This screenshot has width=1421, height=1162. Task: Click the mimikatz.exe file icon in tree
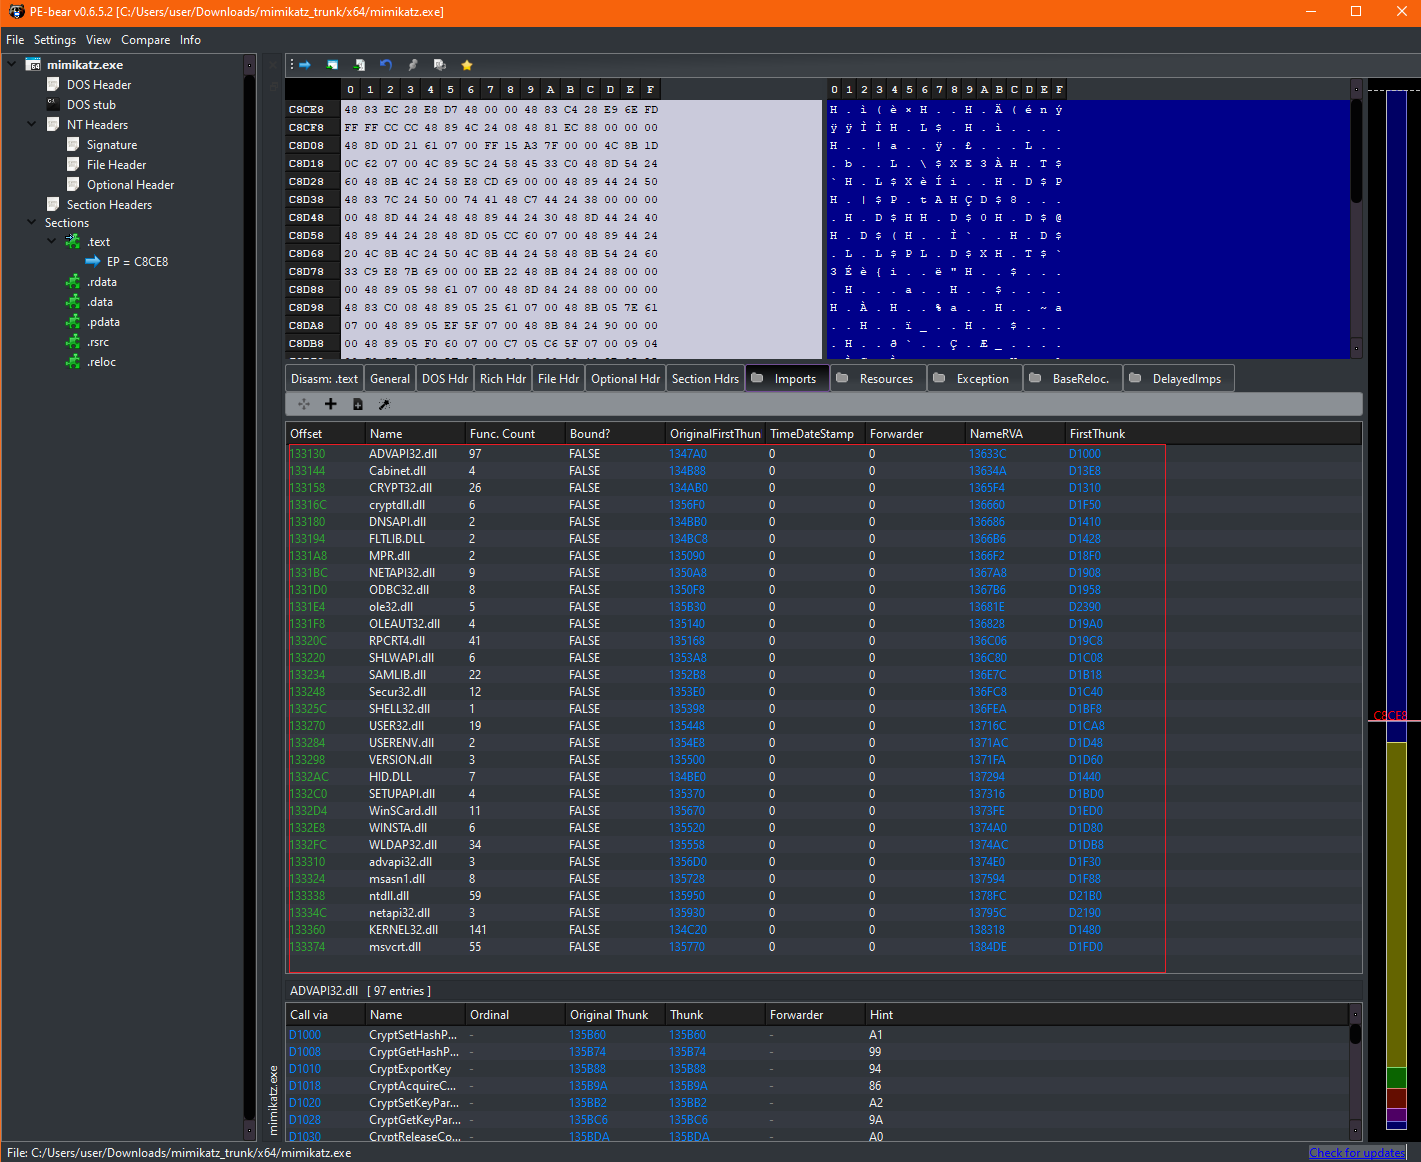(34, 65)
